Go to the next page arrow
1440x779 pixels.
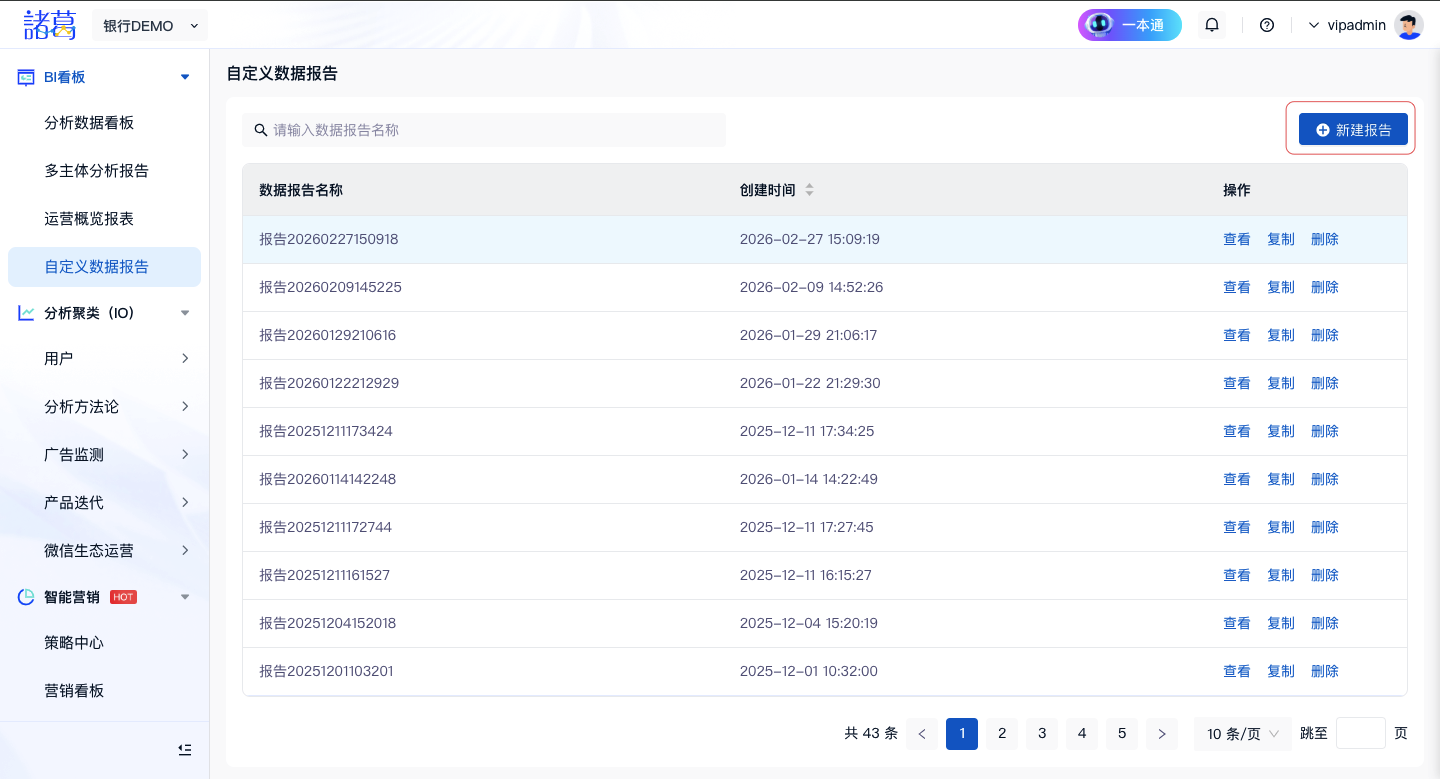pos(1161,734)
